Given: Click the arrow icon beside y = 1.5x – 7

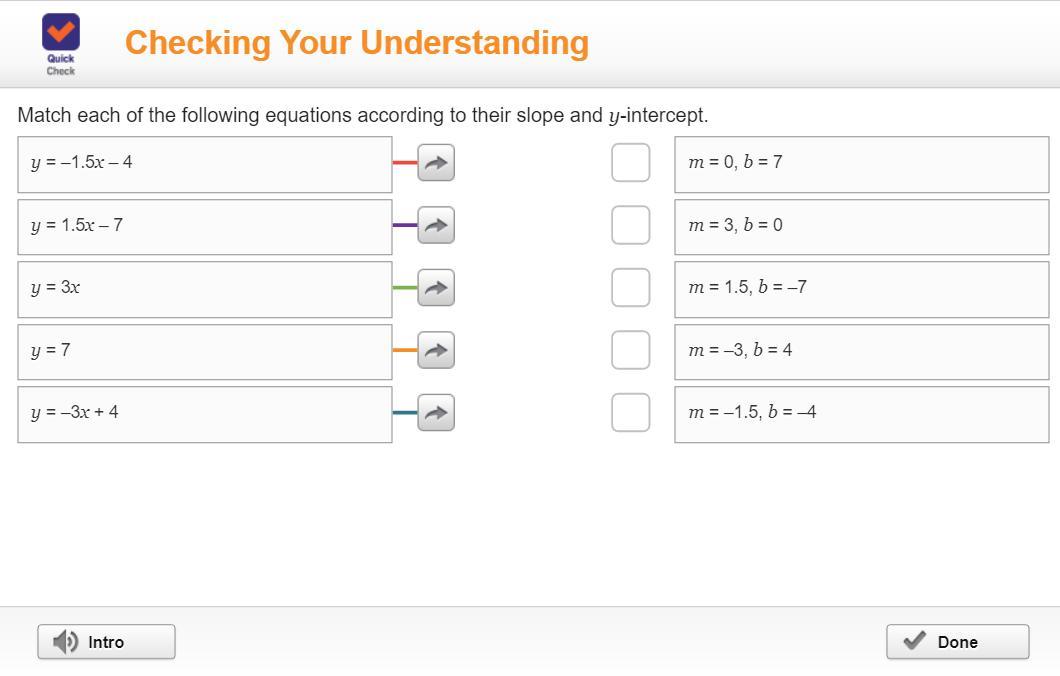Looking at the screenshot, I should click(x=436, y=225).
